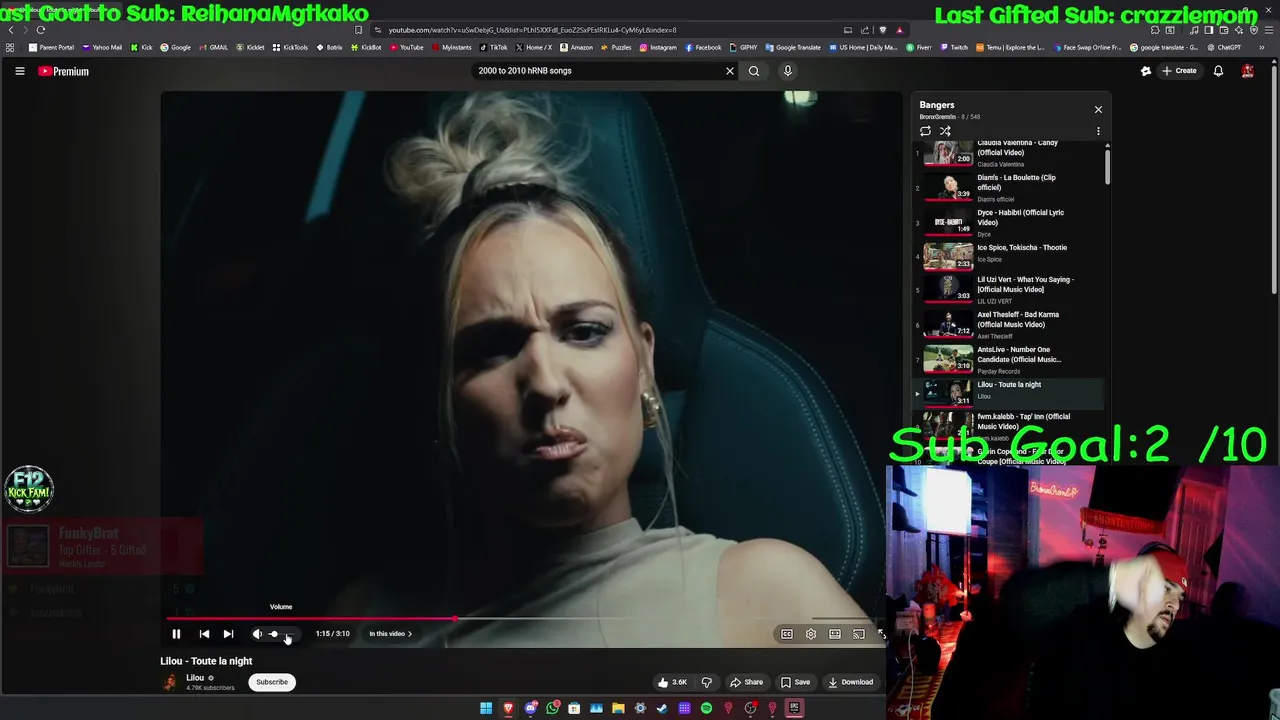Screen dimensions: 1280x720
Task: Select 'Dyce - Habibti' playlist entry
Action: 1010,223
